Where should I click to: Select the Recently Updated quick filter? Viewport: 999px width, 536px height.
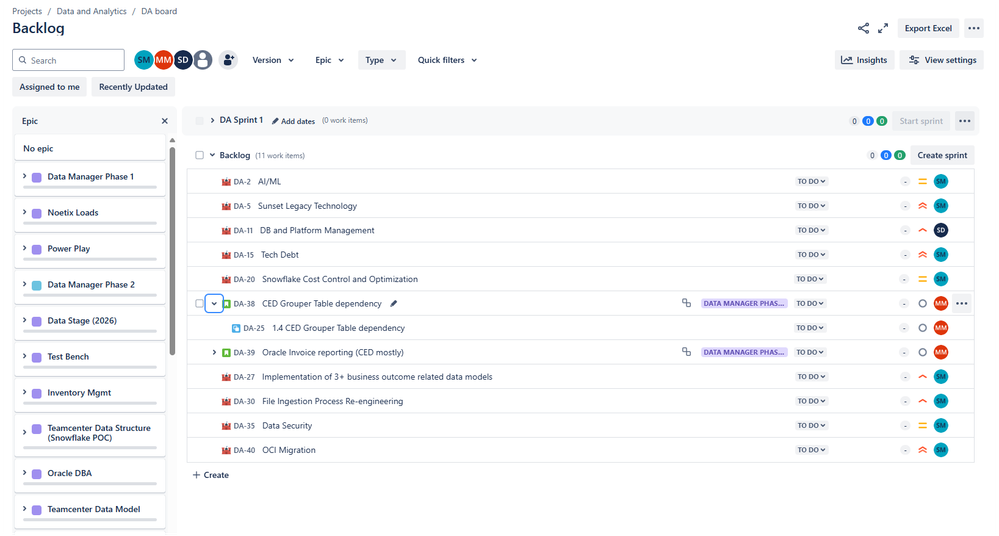point(133,87)
